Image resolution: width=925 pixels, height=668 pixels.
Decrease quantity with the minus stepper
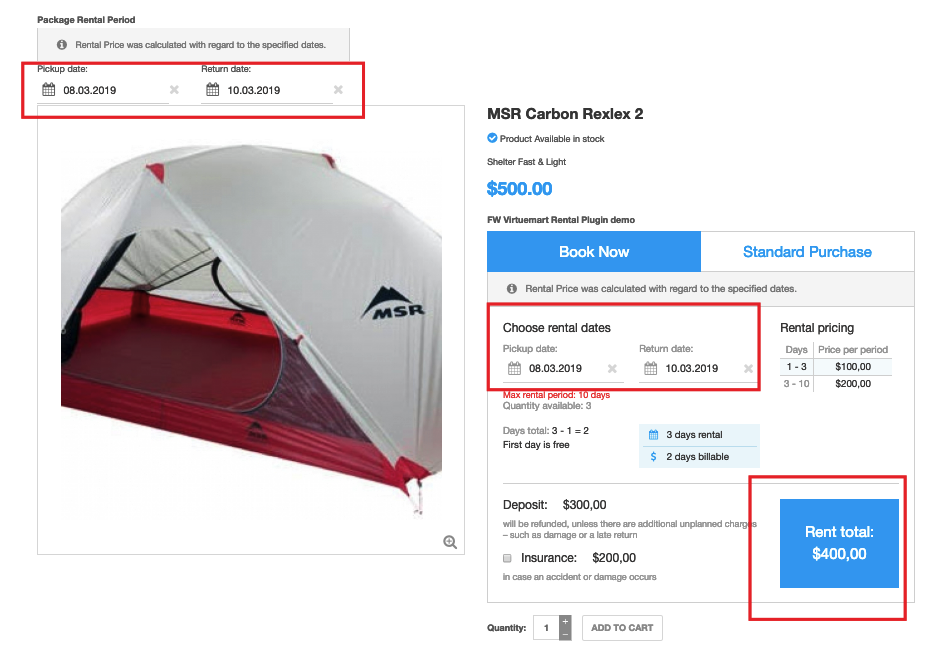pyautogui.click(x=565, y=634)
